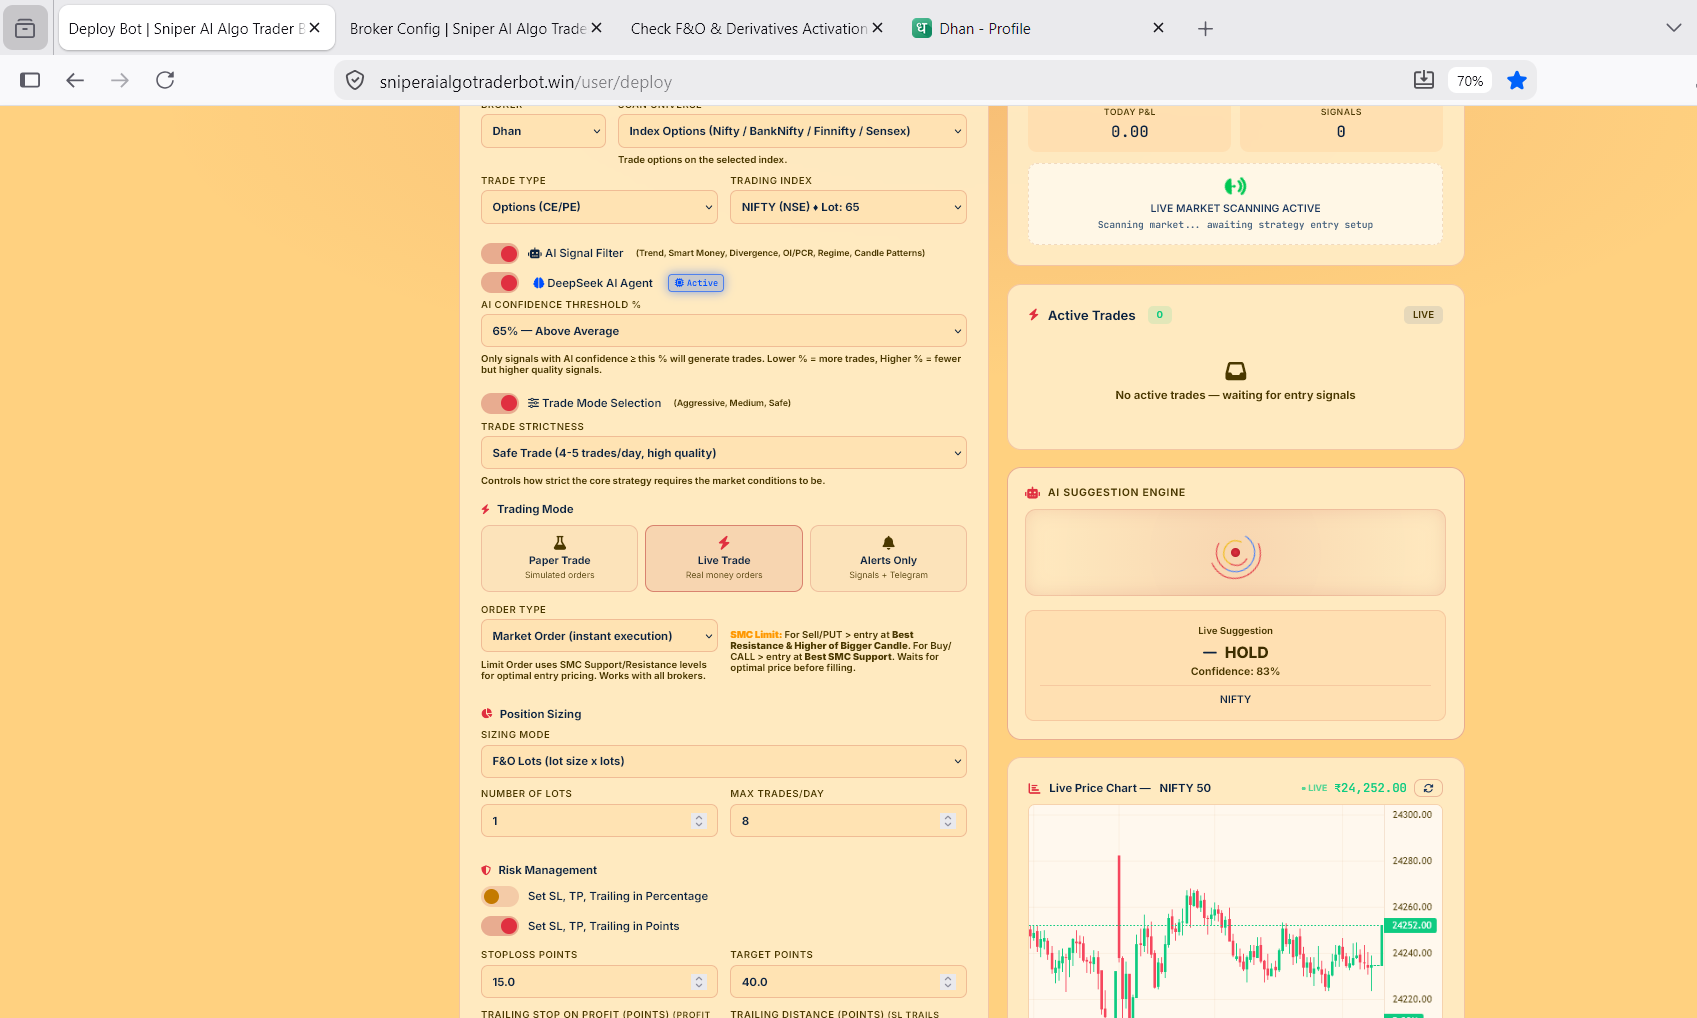This screenshot has height=1018, width=1697.
Task: Close the Broker Config tab
Action: (596, 28)
